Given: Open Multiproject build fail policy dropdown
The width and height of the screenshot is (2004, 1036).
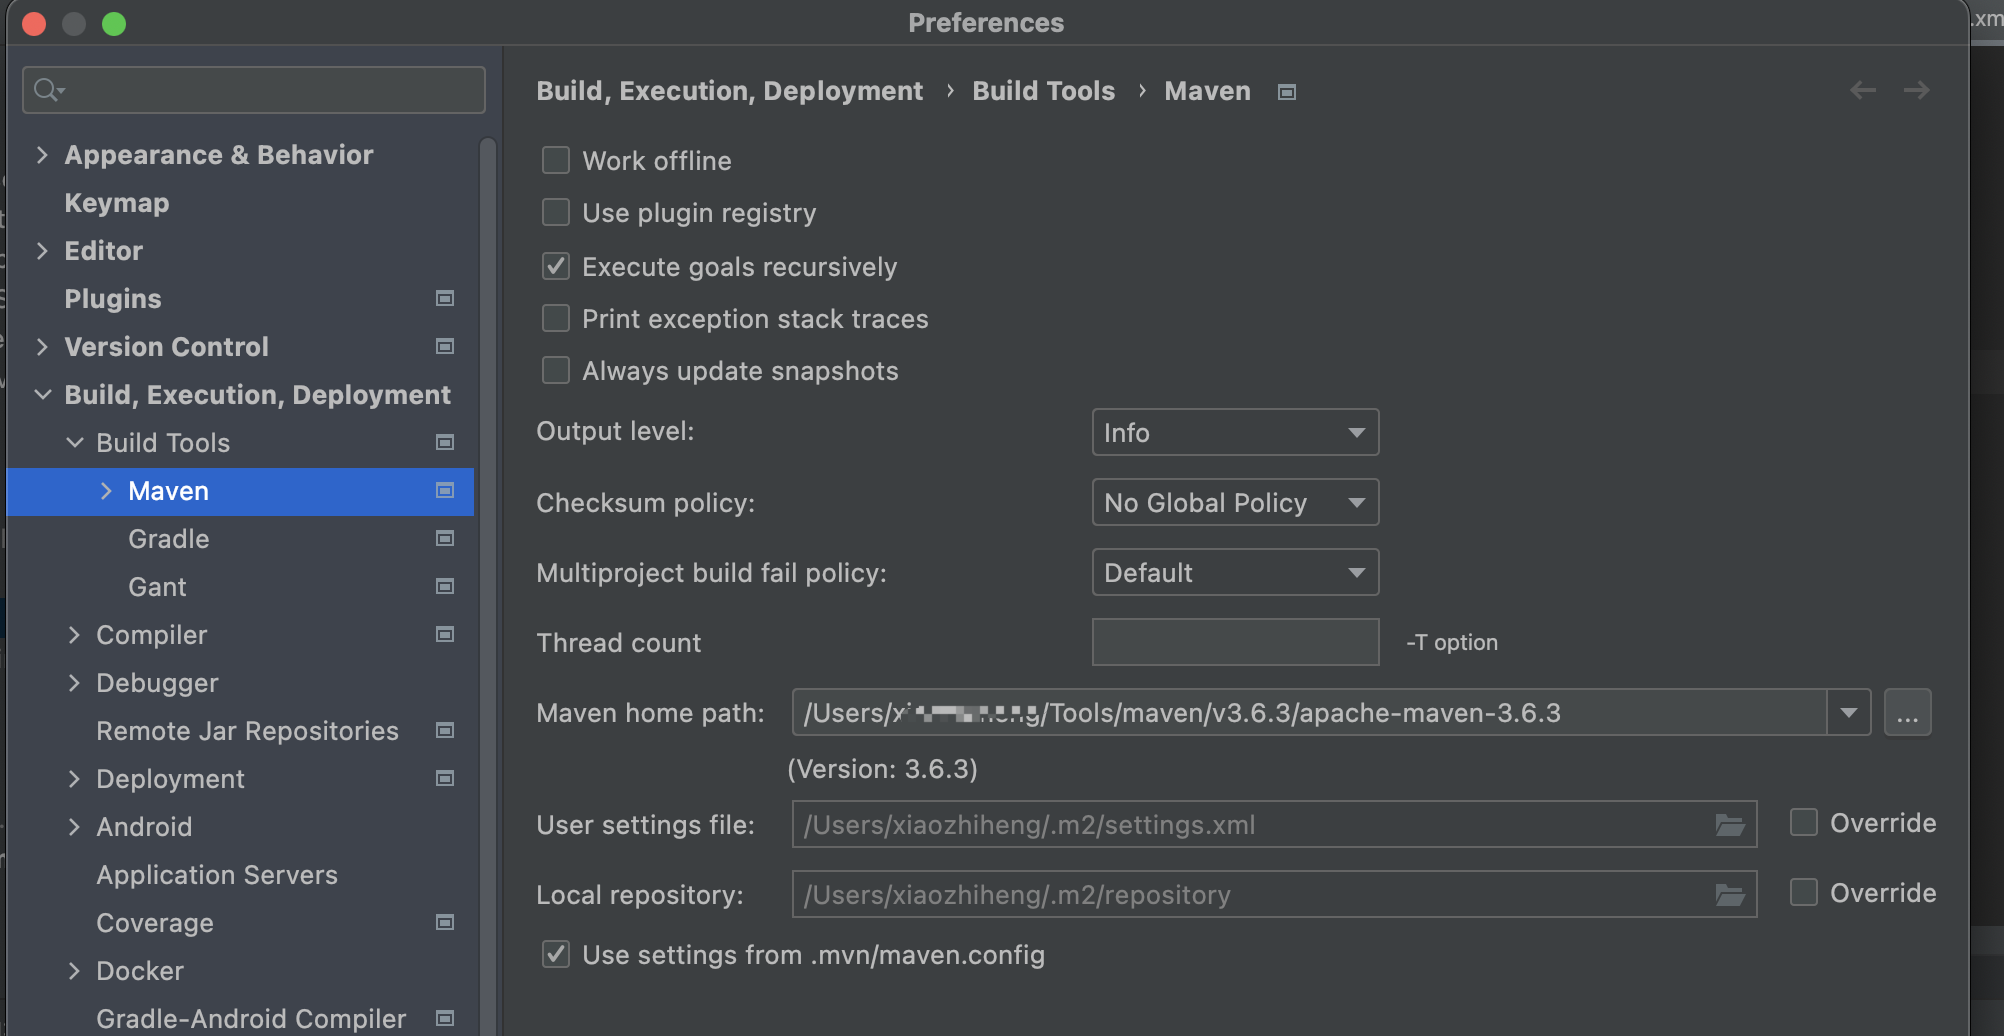Looking at the screenshot, I should pos(1235,572).
